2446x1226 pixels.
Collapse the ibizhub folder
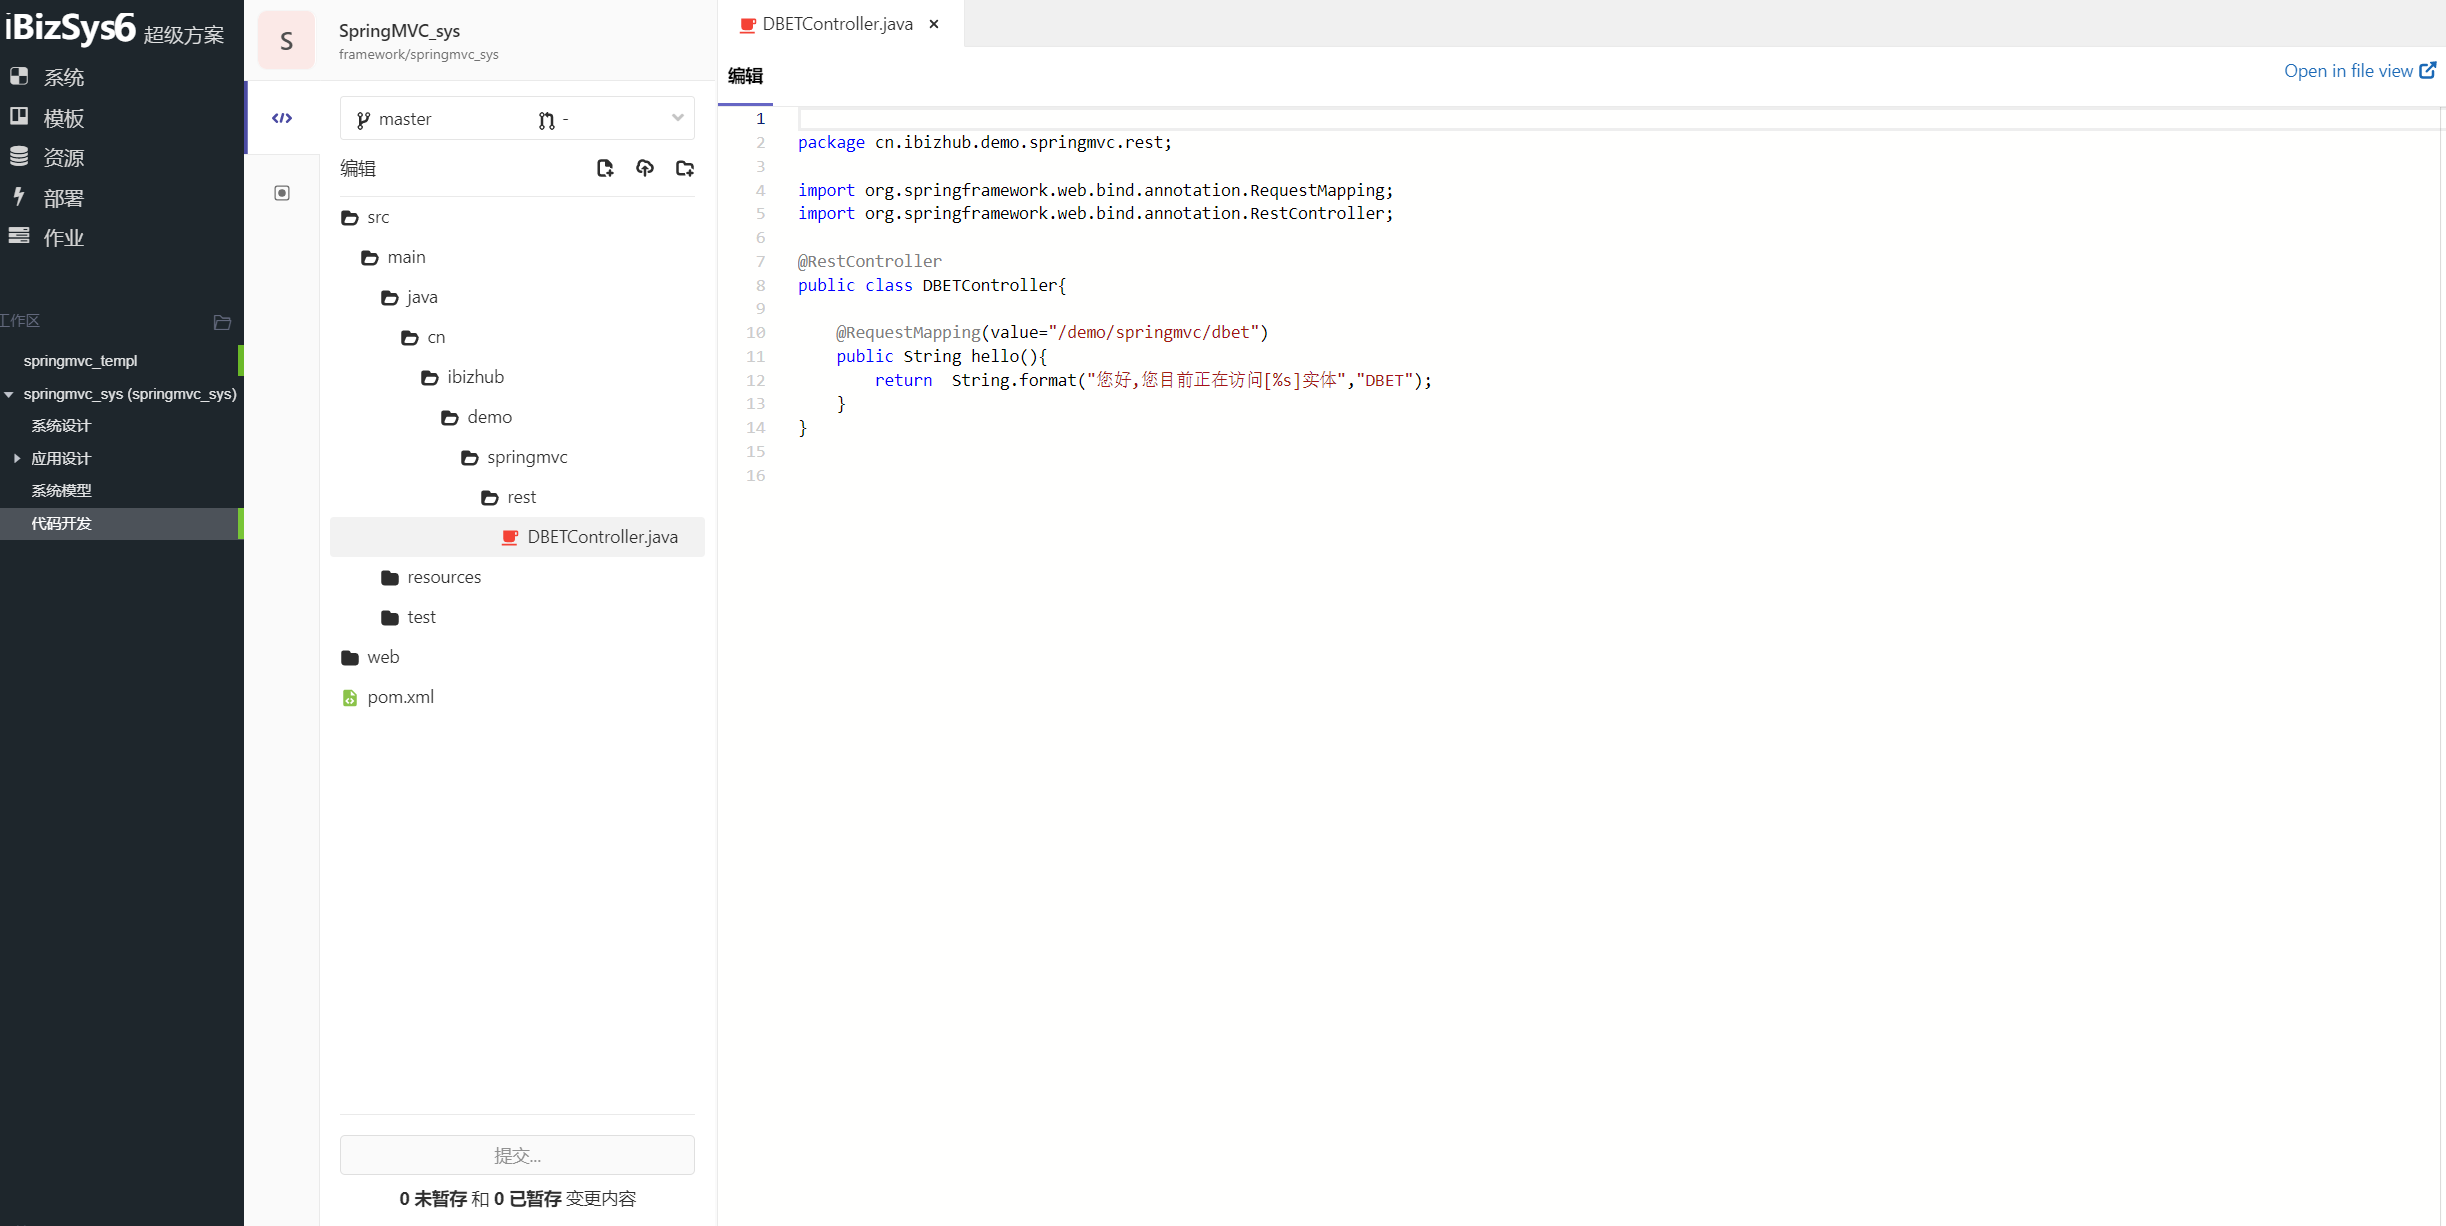(430, 377)
